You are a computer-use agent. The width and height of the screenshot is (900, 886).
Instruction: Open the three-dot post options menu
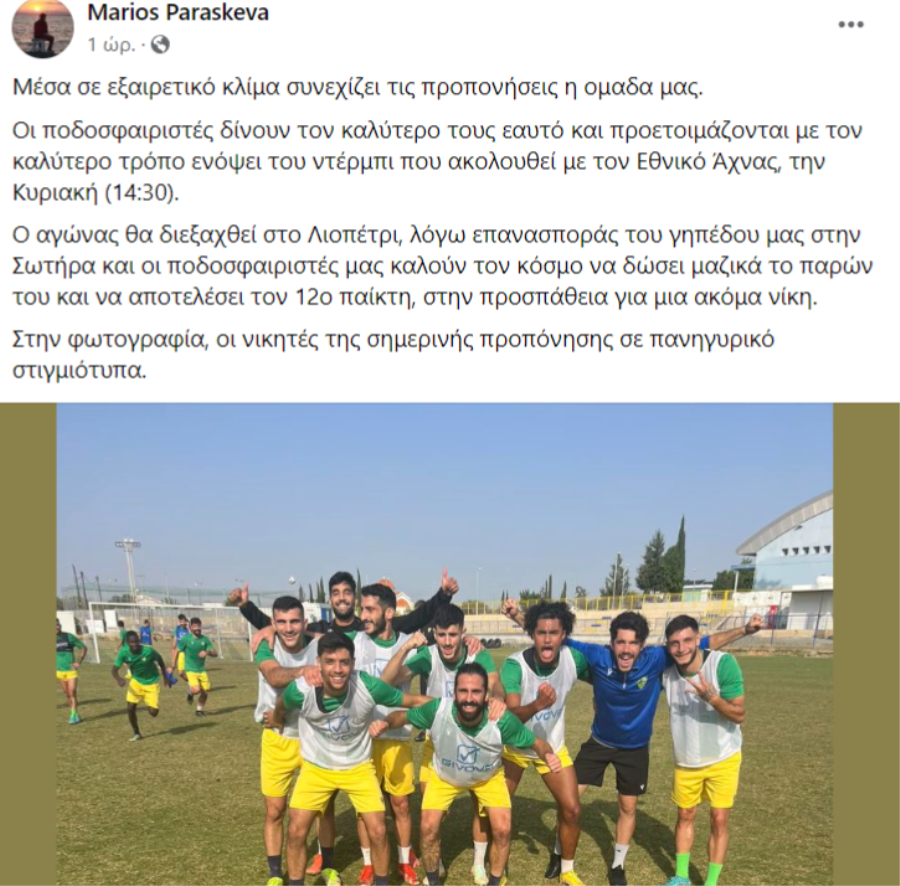click(x=851, y=25)
